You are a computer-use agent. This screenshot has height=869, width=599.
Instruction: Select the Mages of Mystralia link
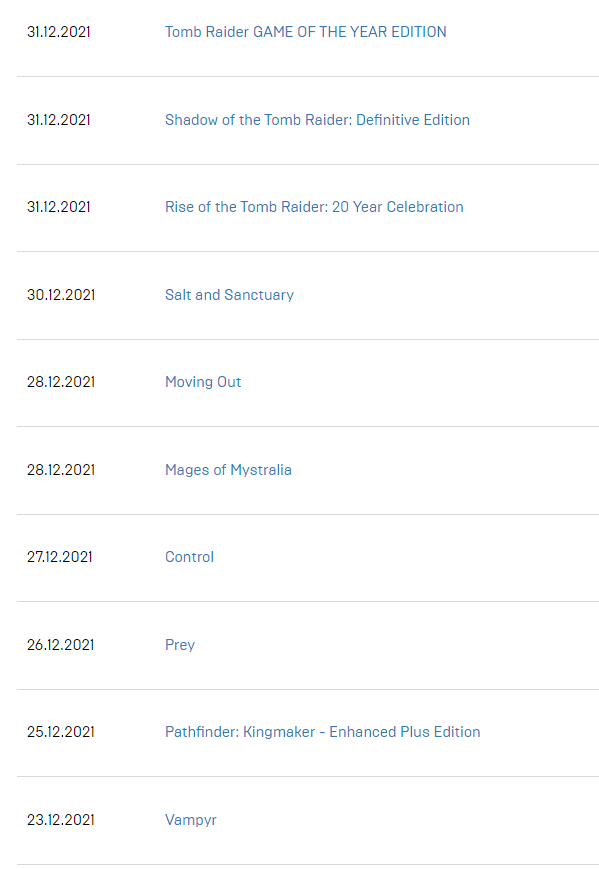[x=228, y=470]
